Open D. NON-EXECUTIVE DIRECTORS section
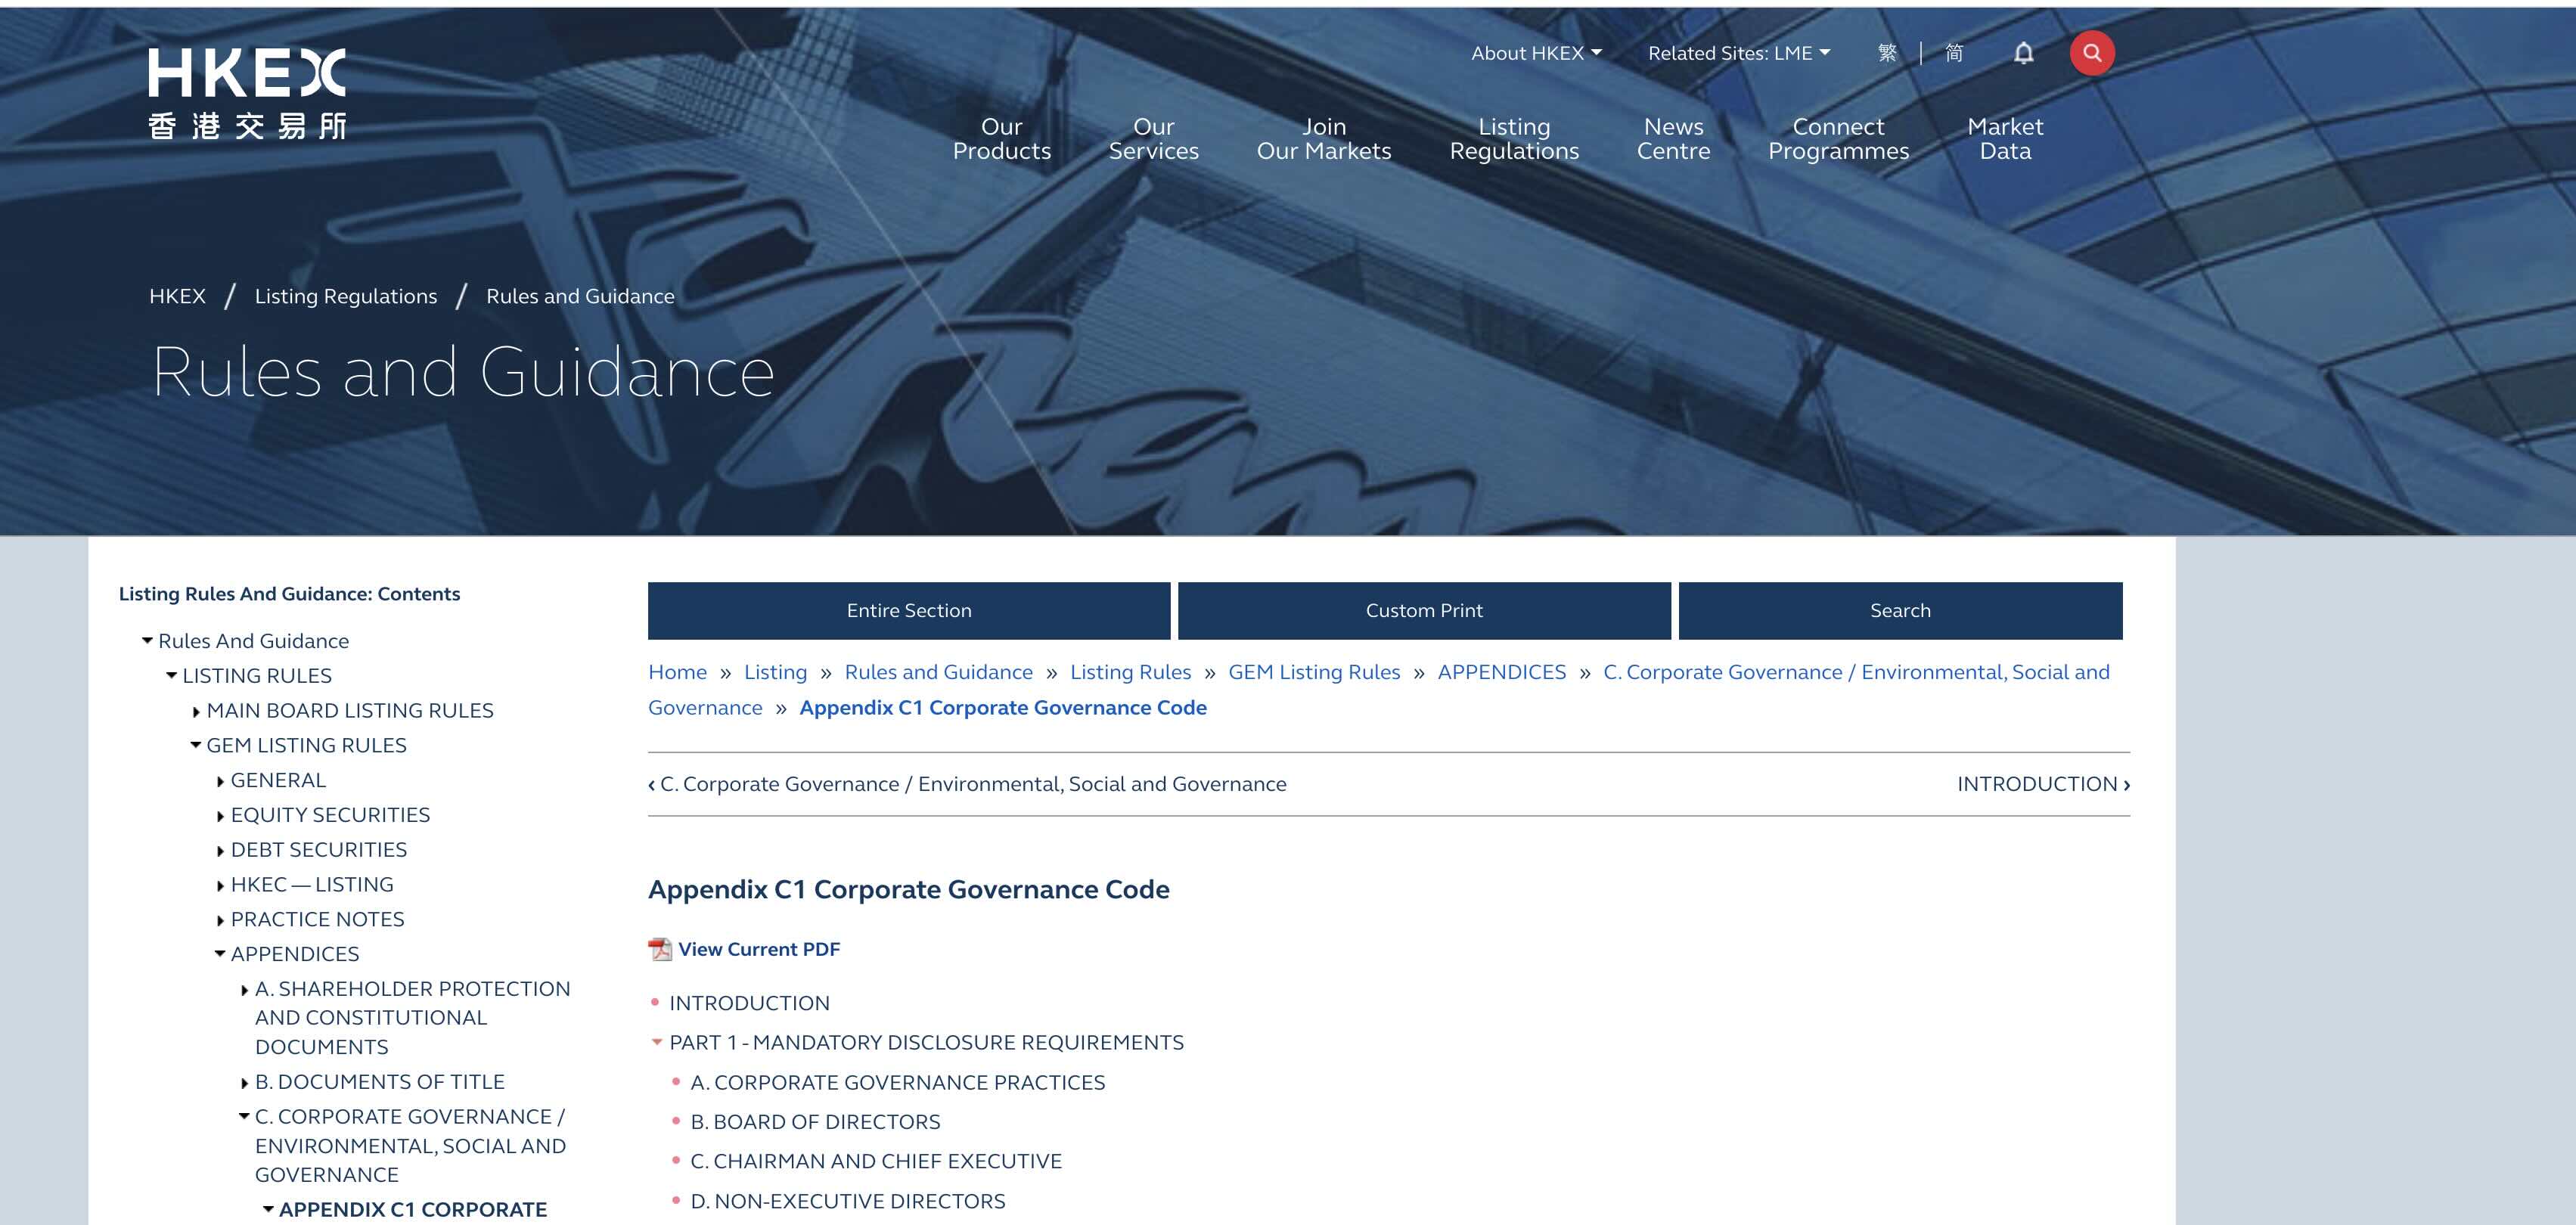Screen dimensions: 2576x1225 point(848,1201)
